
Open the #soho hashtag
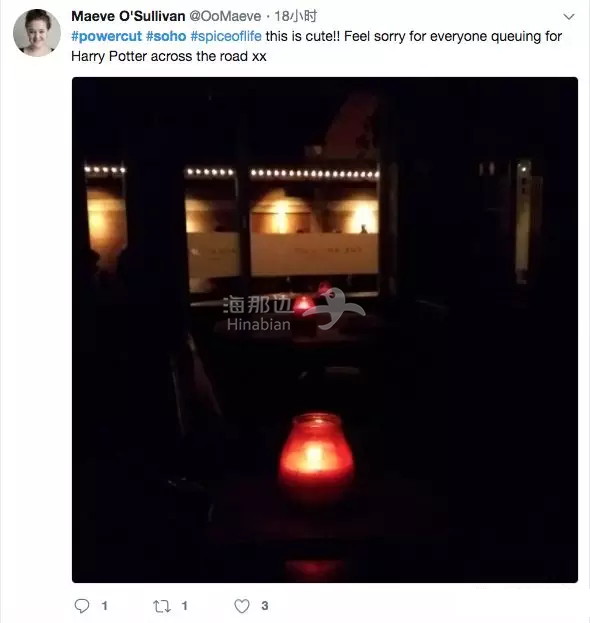click(166, 36)
